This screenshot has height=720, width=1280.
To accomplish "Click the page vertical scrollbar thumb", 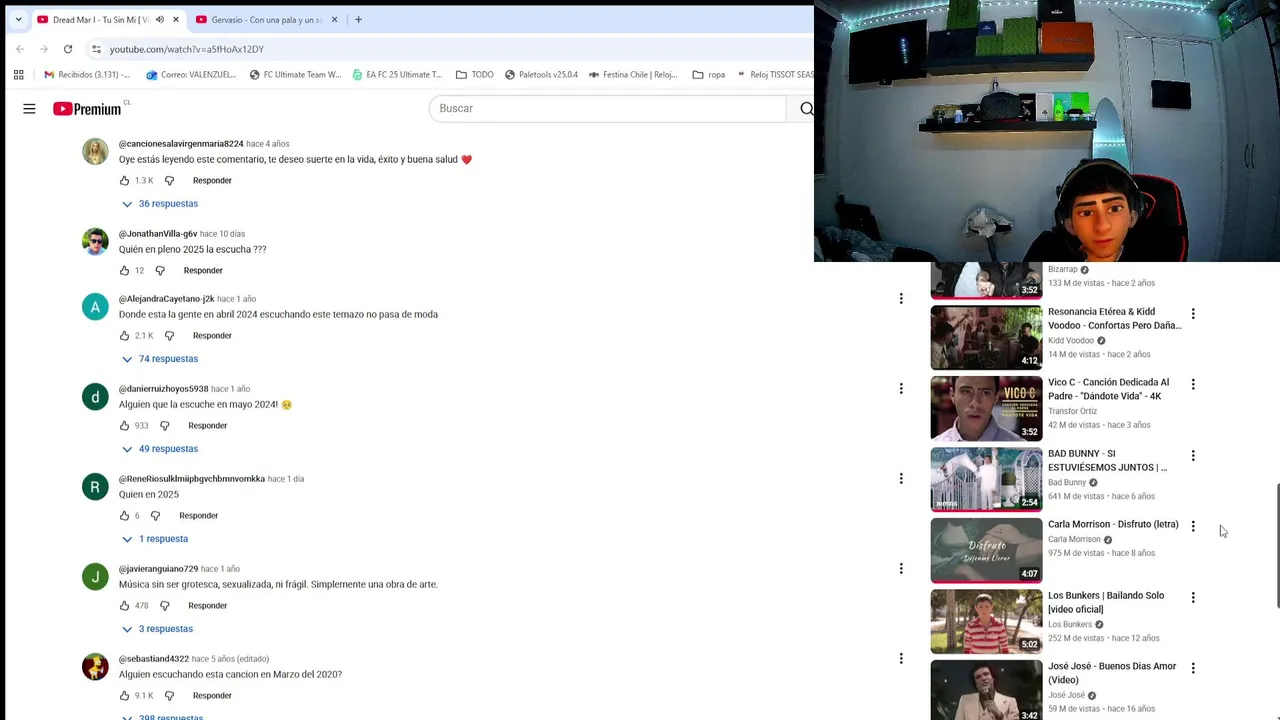I will (x=1277, y=545).
